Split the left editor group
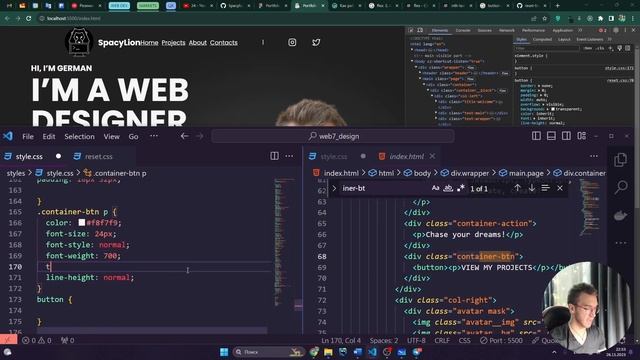This screenshot has width=640, height=360. click(274, 156)
